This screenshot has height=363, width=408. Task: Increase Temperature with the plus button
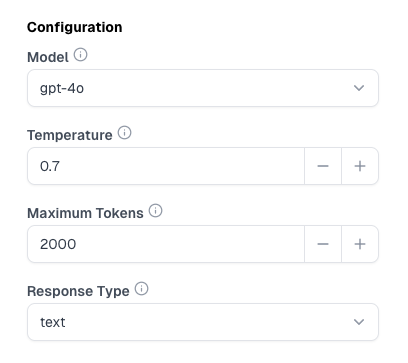(x=360, y=166)
